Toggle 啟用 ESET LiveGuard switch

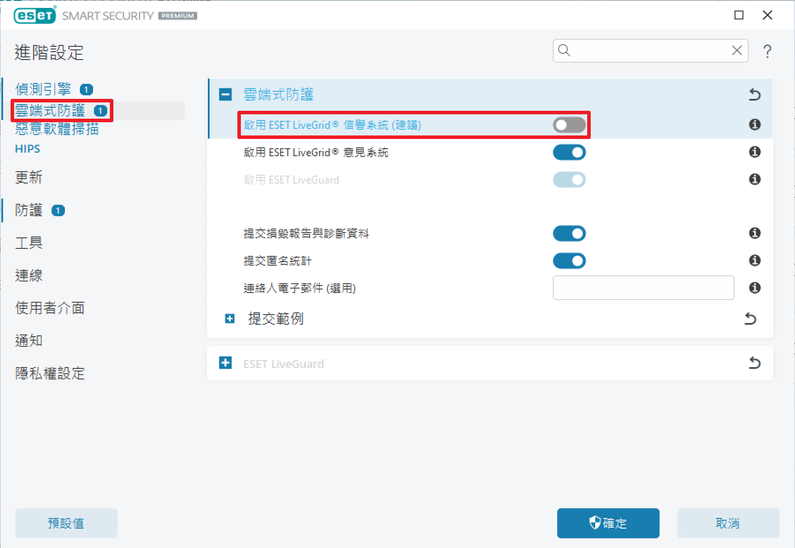[x=569, y=179]
